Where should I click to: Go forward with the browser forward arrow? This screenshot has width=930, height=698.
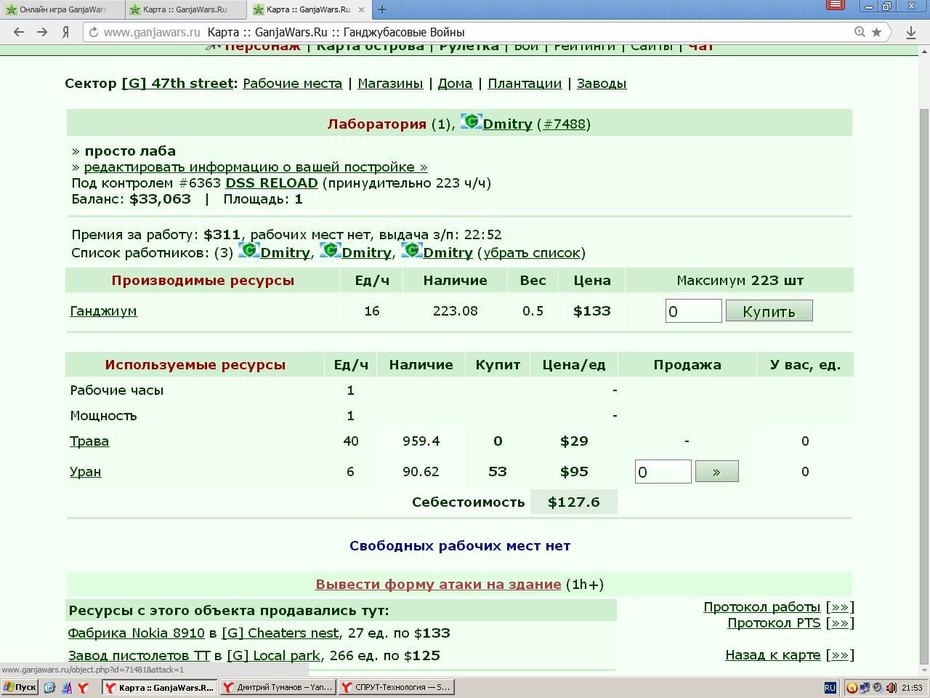[x=42, y=32]
